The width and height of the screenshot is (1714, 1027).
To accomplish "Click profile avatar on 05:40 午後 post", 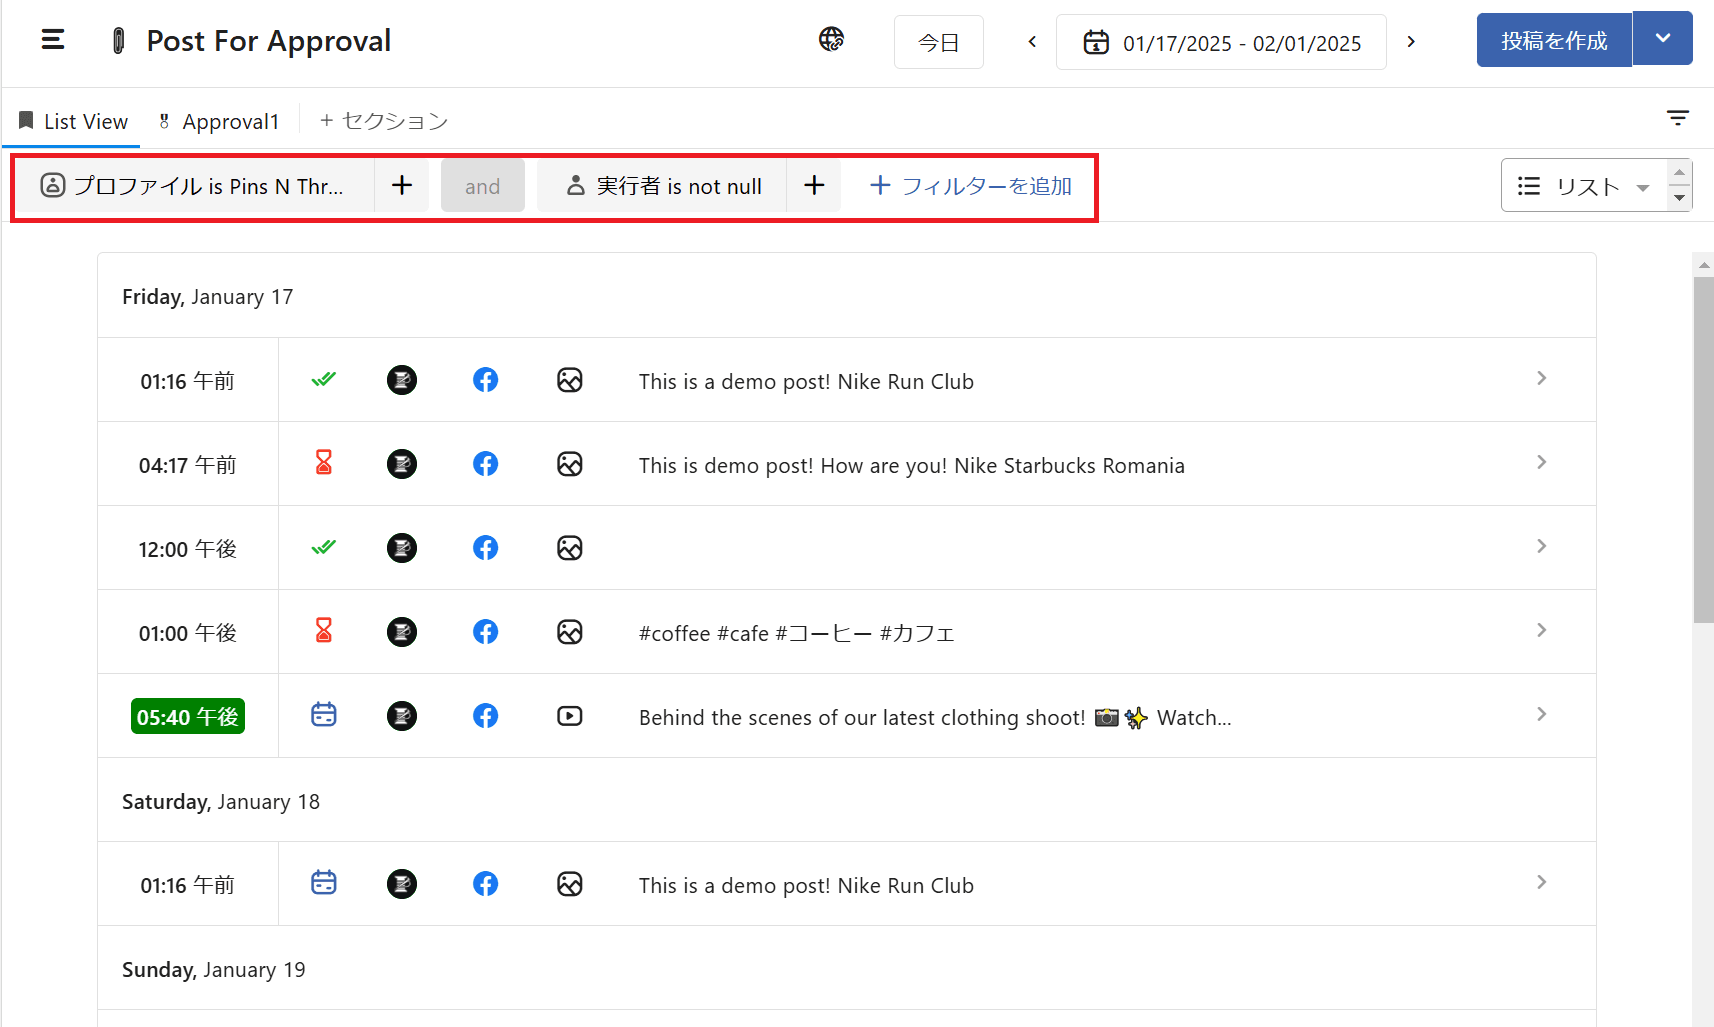I will (402, 716).
